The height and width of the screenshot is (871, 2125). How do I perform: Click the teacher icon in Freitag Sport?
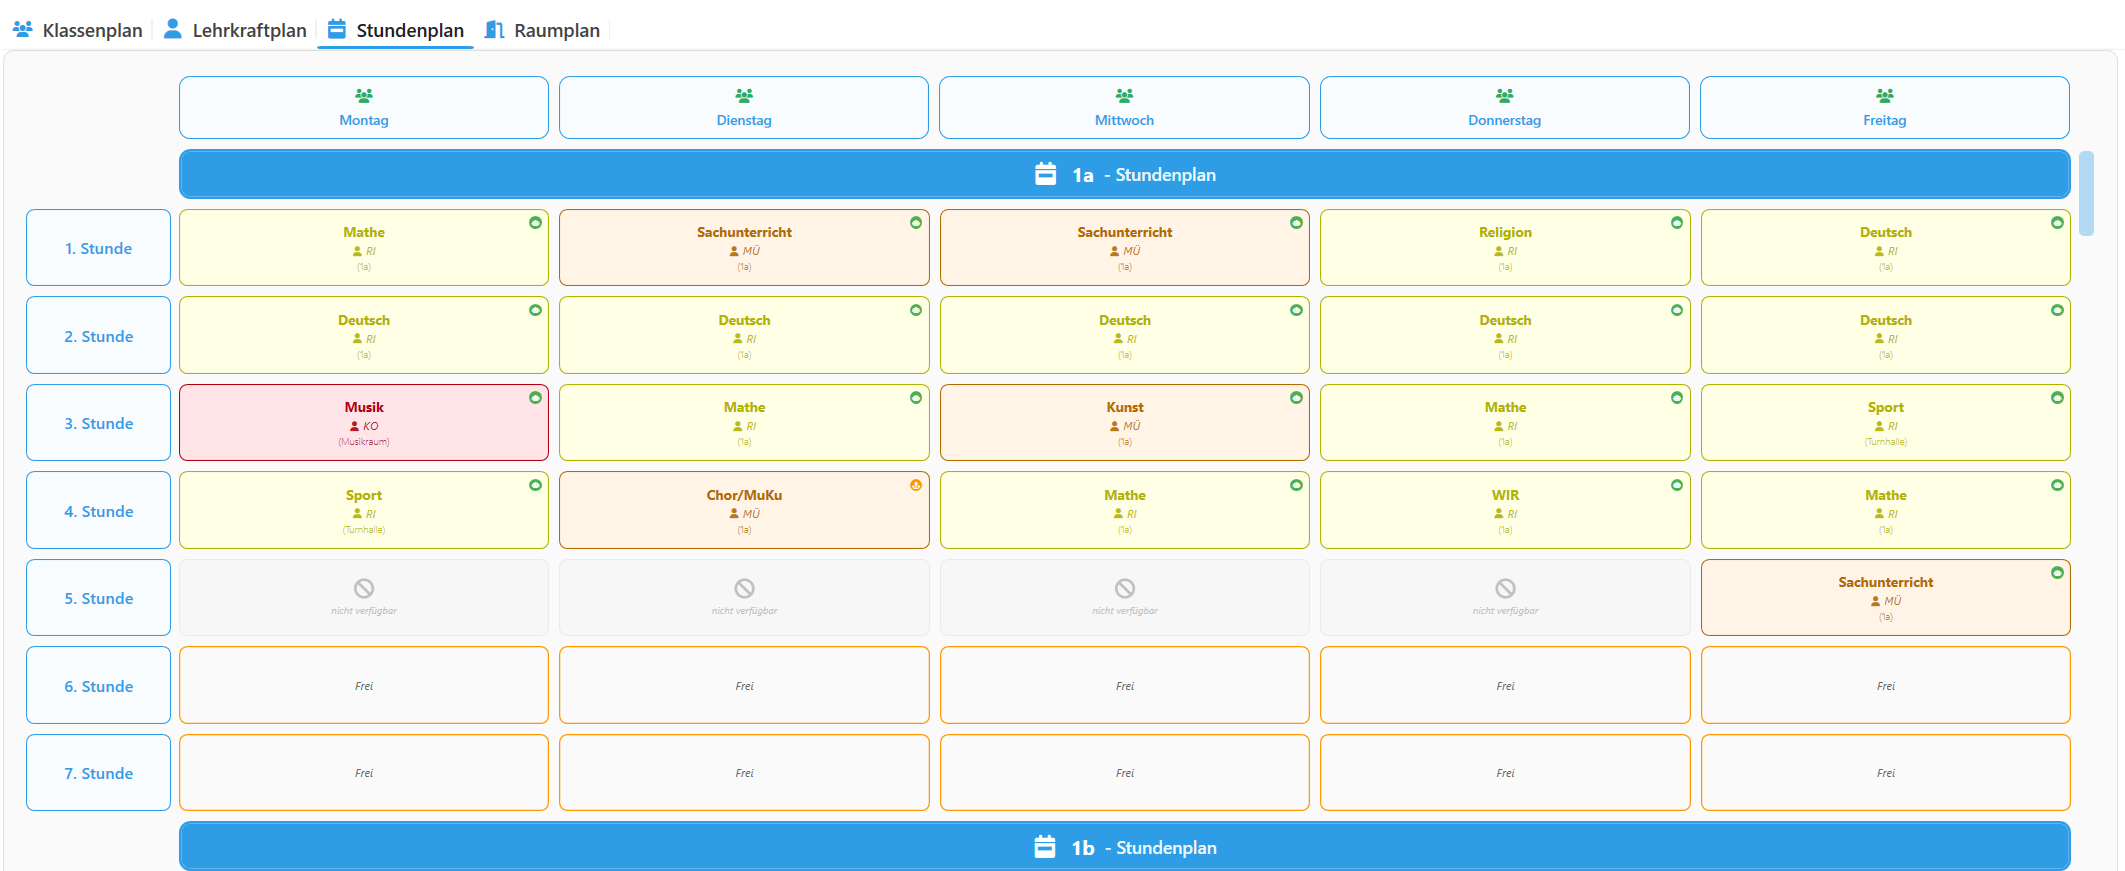pyautogui.click(x=1879, y=426)
